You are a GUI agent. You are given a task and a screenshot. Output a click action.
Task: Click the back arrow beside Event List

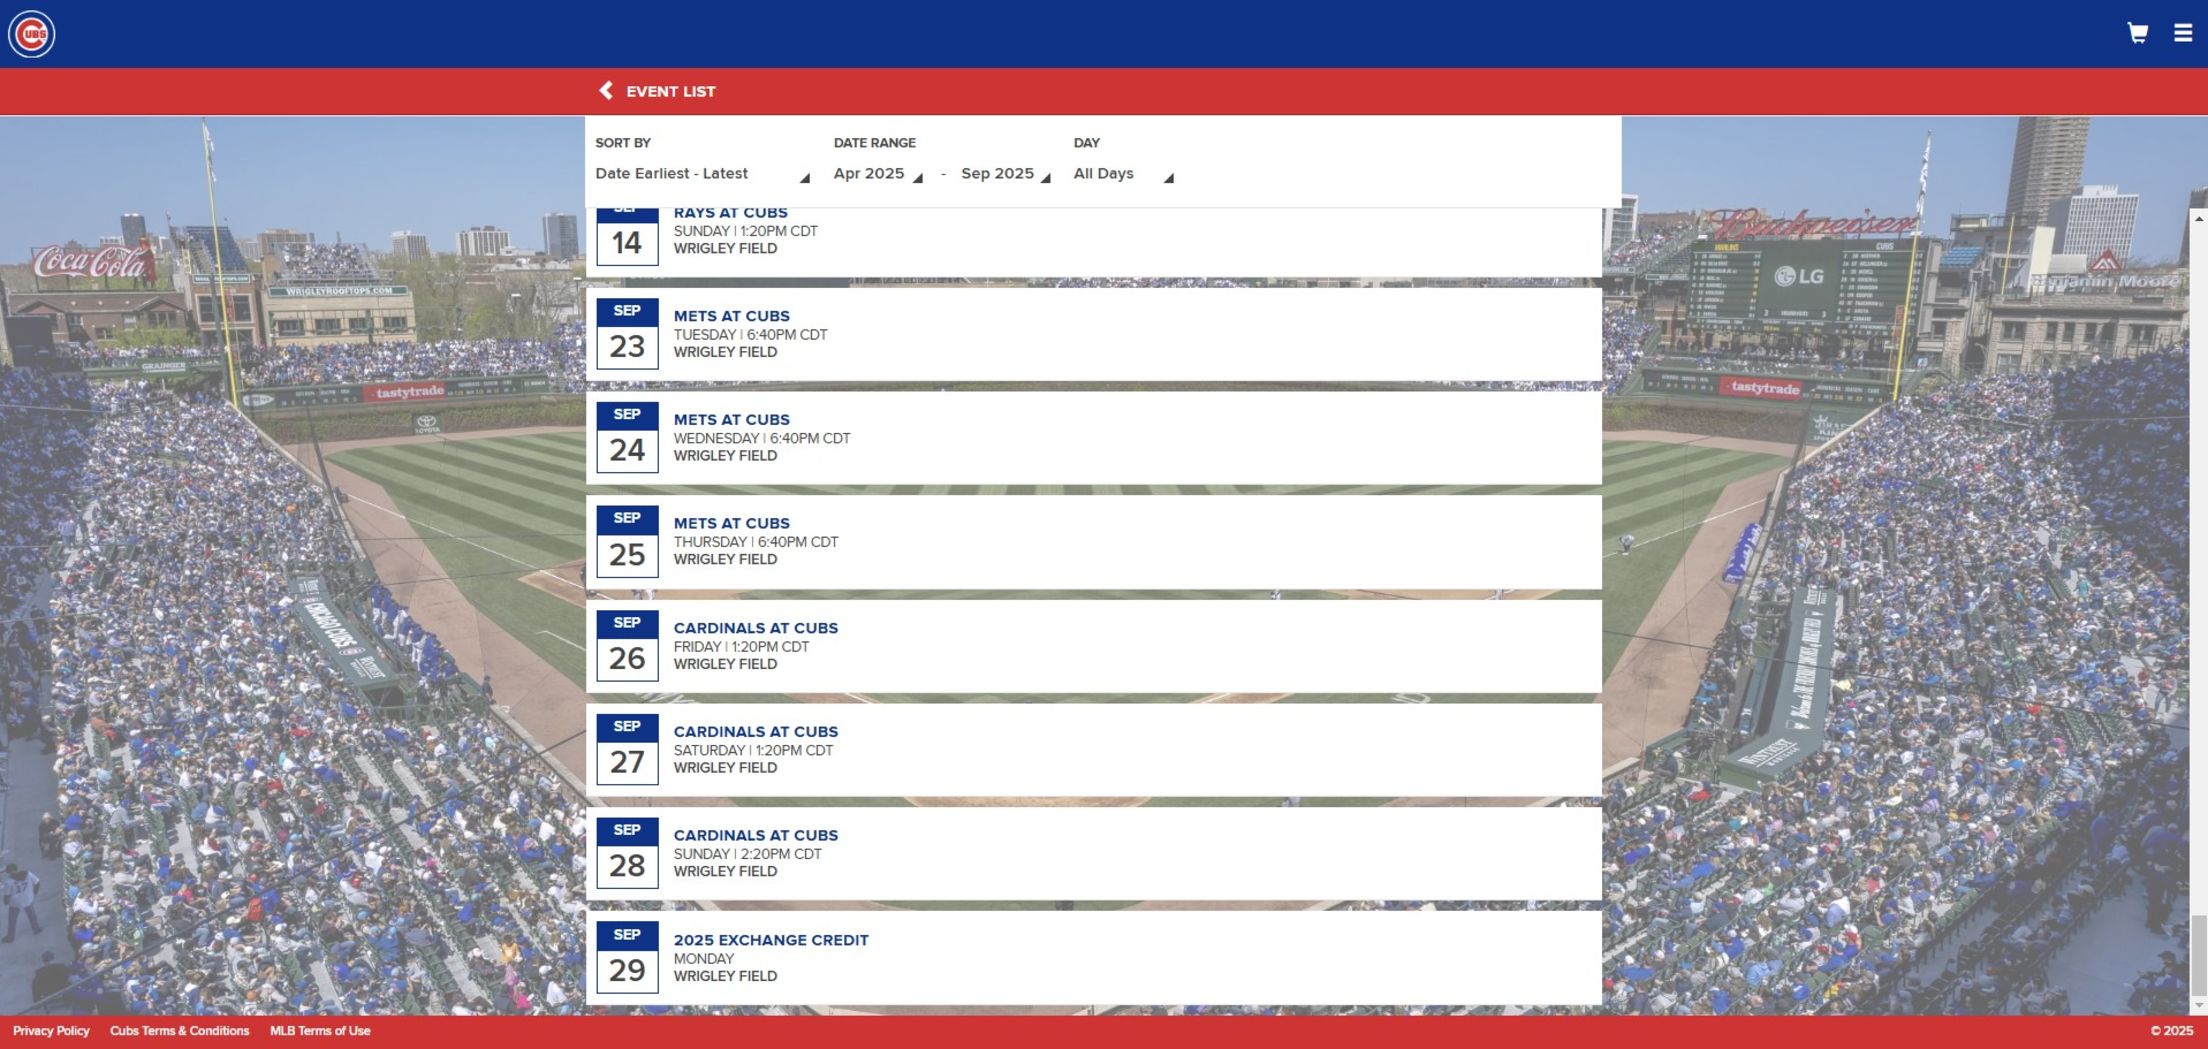pos(606,91)
